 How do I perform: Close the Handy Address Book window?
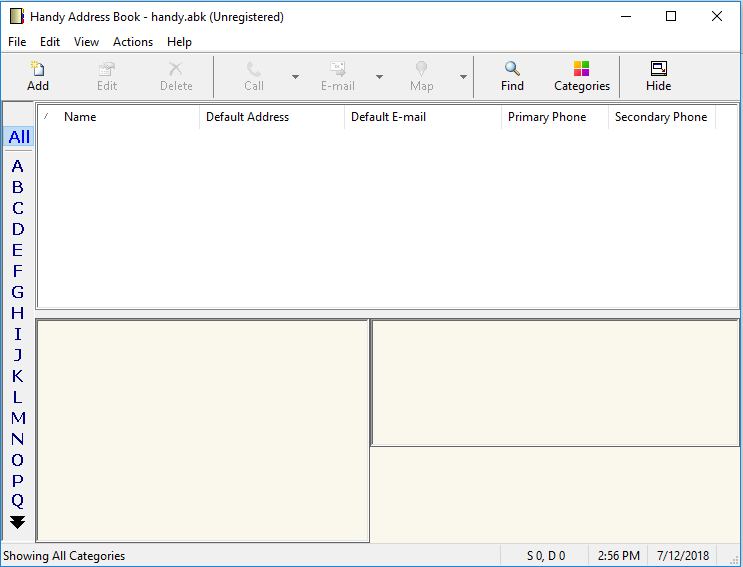click(716, 17)
